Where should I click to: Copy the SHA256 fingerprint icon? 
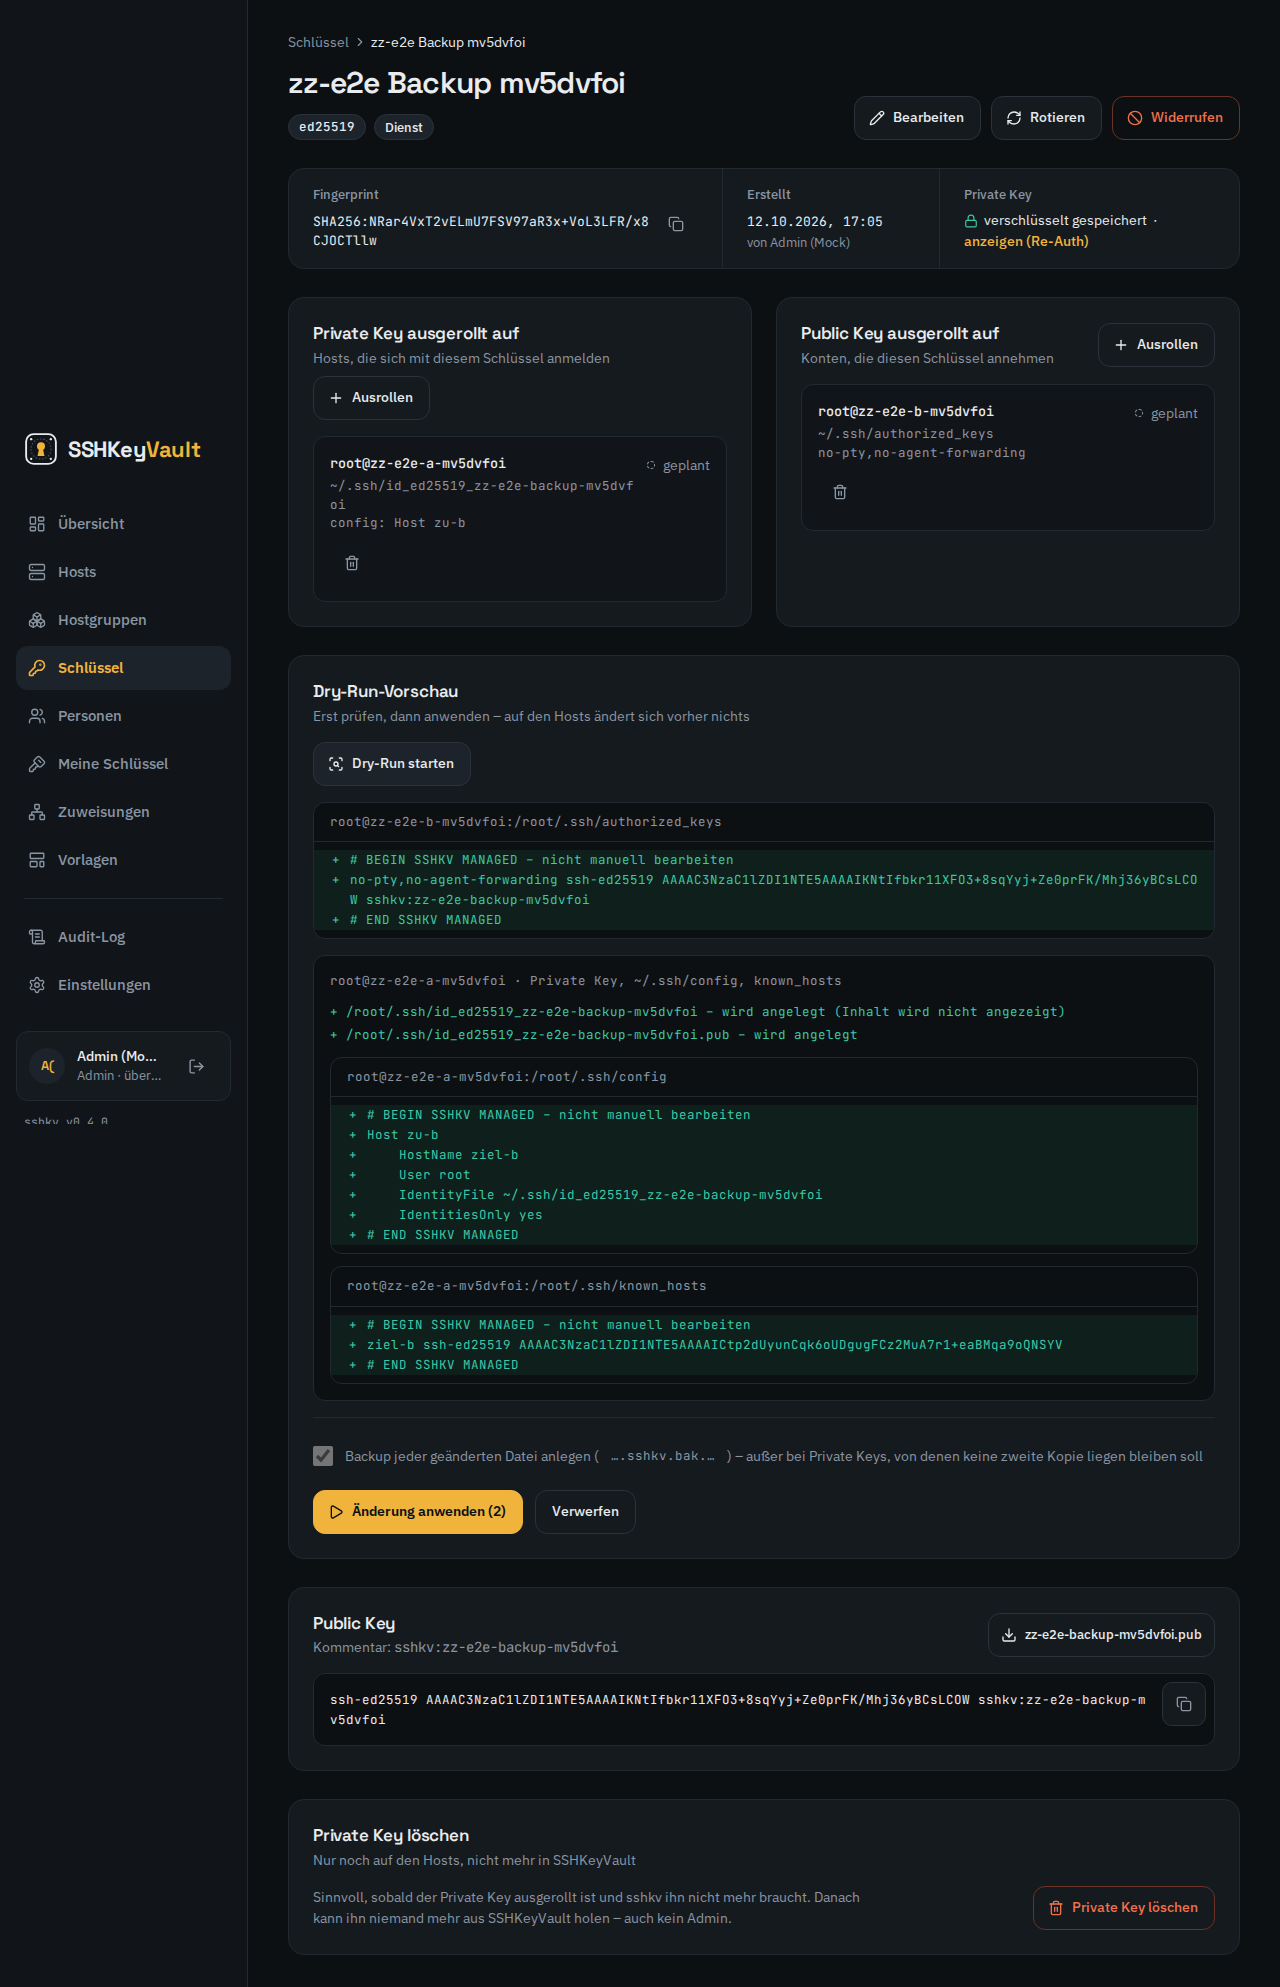(676, 224)
